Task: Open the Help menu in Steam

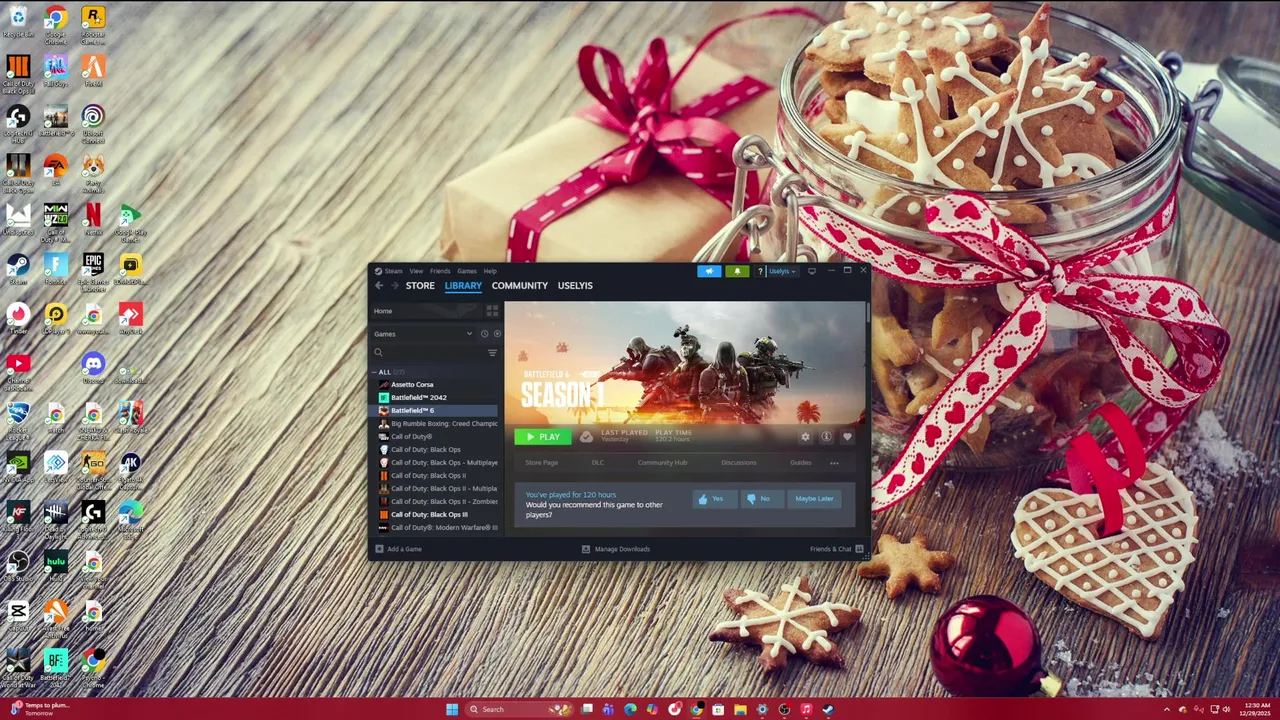Action: tap(490, 271)
